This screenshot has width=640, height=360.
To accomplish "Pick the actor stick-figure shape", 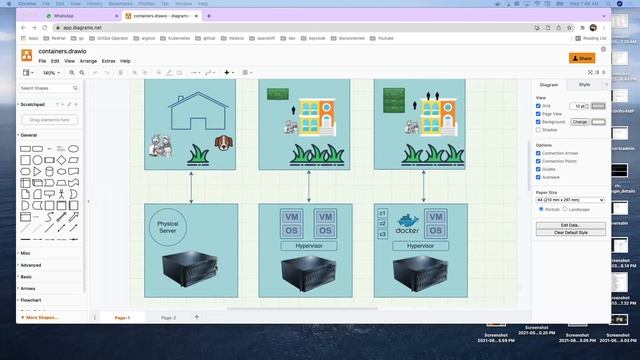I will (62, 194).
